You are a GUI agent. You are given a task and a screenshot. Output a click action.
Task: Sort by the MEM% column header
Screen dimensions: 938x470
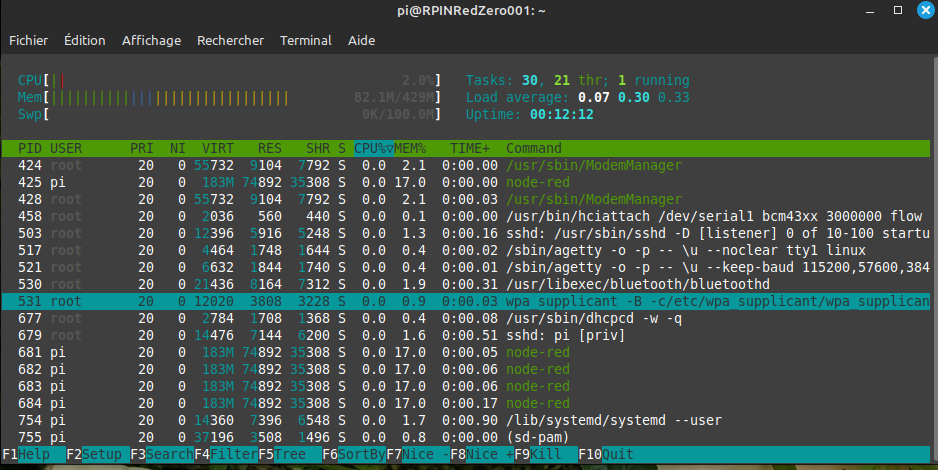408,148
